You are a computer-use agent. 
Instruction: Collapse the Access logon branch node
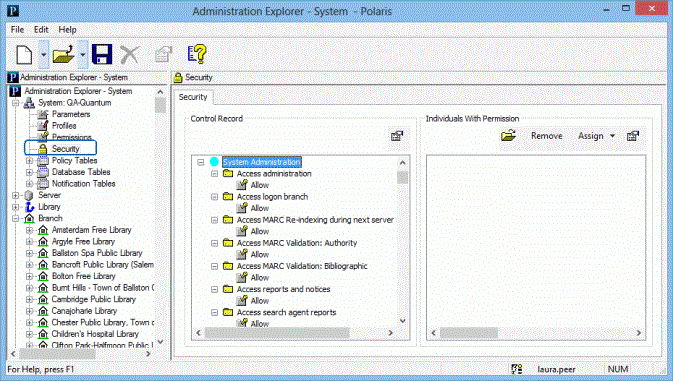(214, 197)
